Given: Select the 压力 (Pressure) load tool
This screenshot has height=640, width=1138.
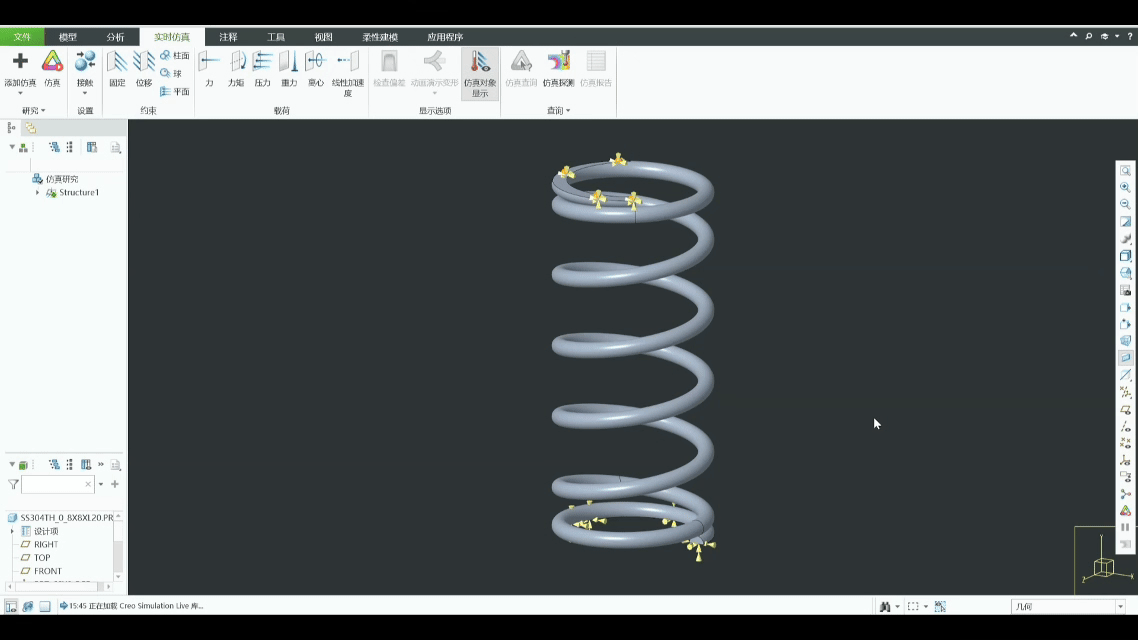Looking at the screenshot, I should [262, 68].
